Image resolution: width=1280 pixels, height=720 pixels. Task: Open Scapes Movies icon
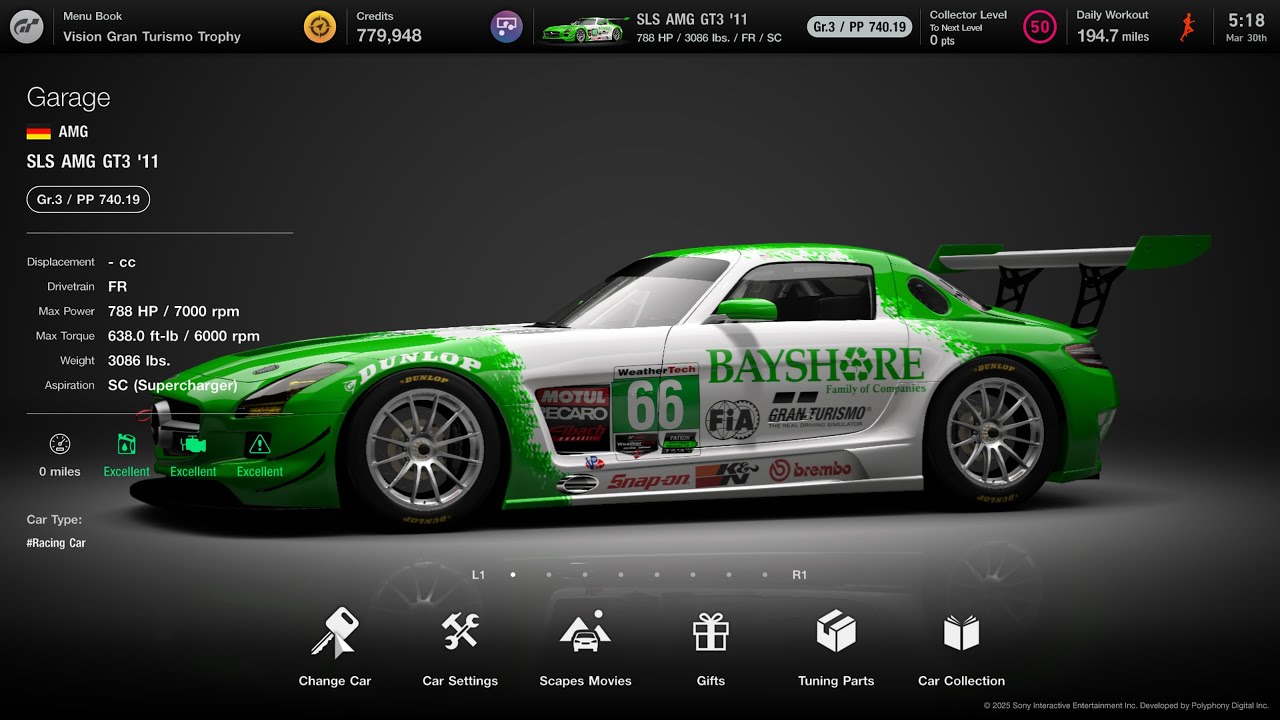pos(585,631)
